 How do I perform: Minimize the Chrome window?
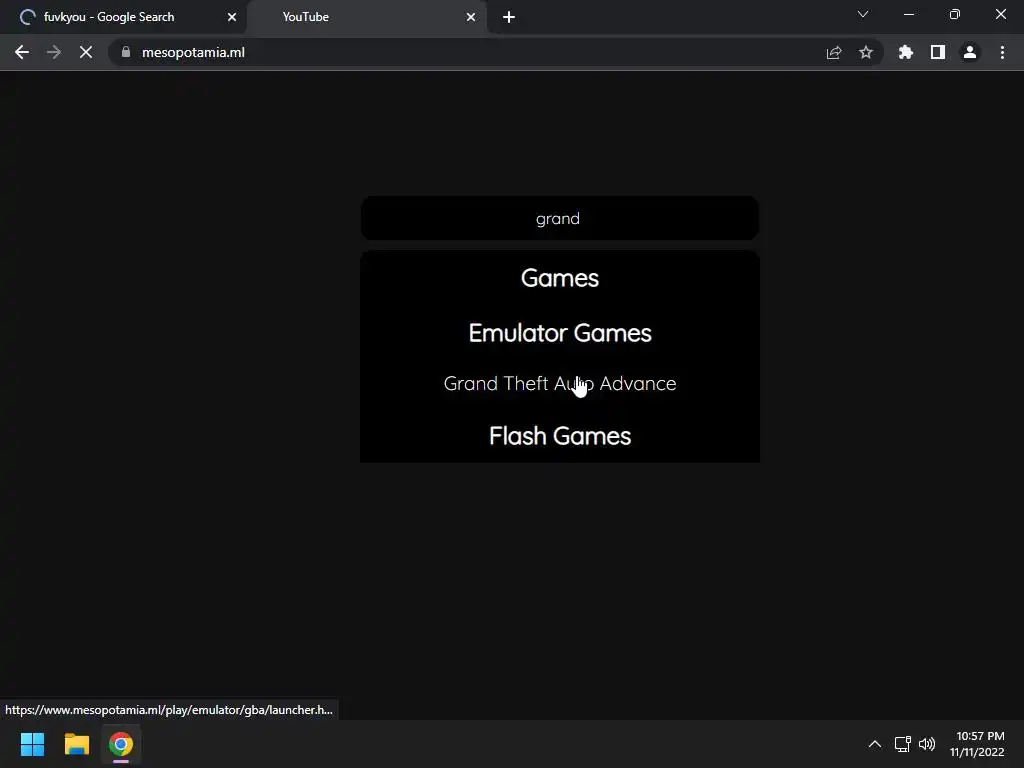click(x=908, y=14)
